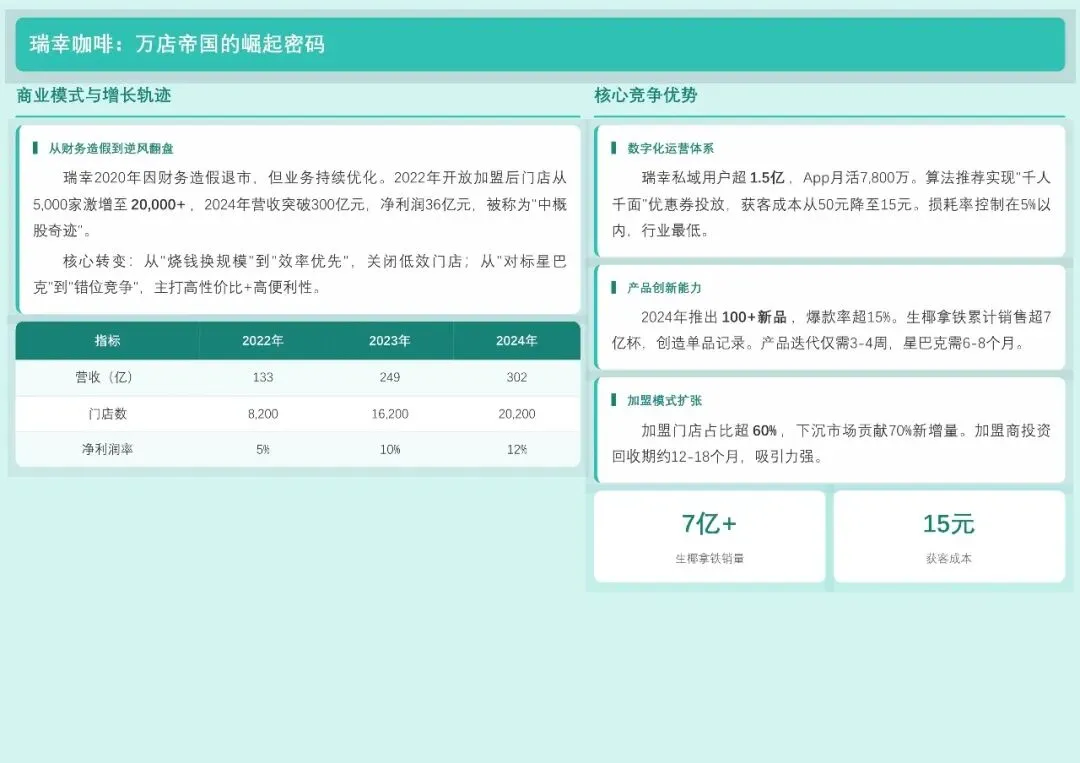This screenshot has width=1080, height=763.
Task: Click the '从财务造假到逆风翻盘' card title
Action: (111, 149)
